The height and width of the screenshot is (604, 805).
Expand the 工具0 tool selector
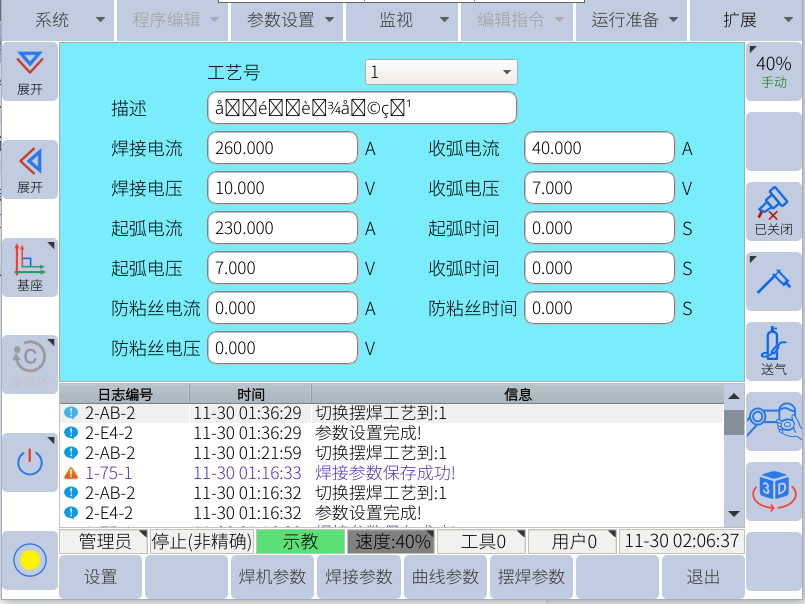[483, 542]
